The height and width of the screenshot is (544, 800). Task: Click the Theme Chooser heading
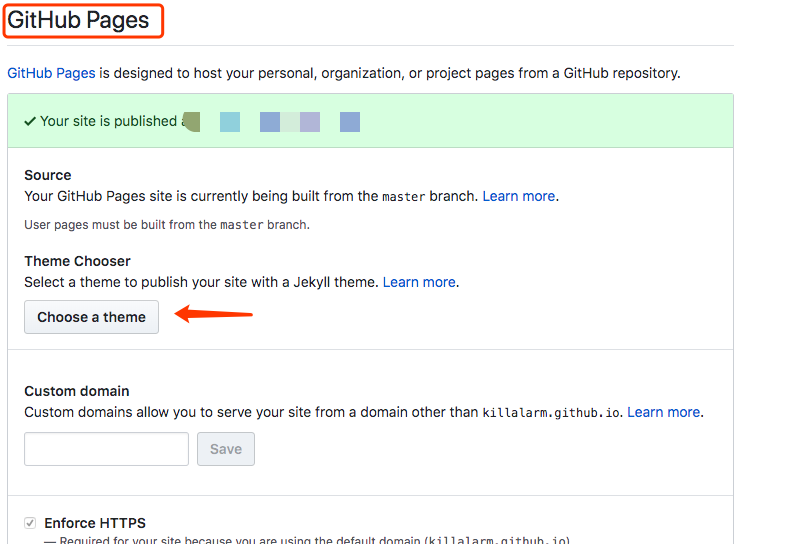click(78, 261)
